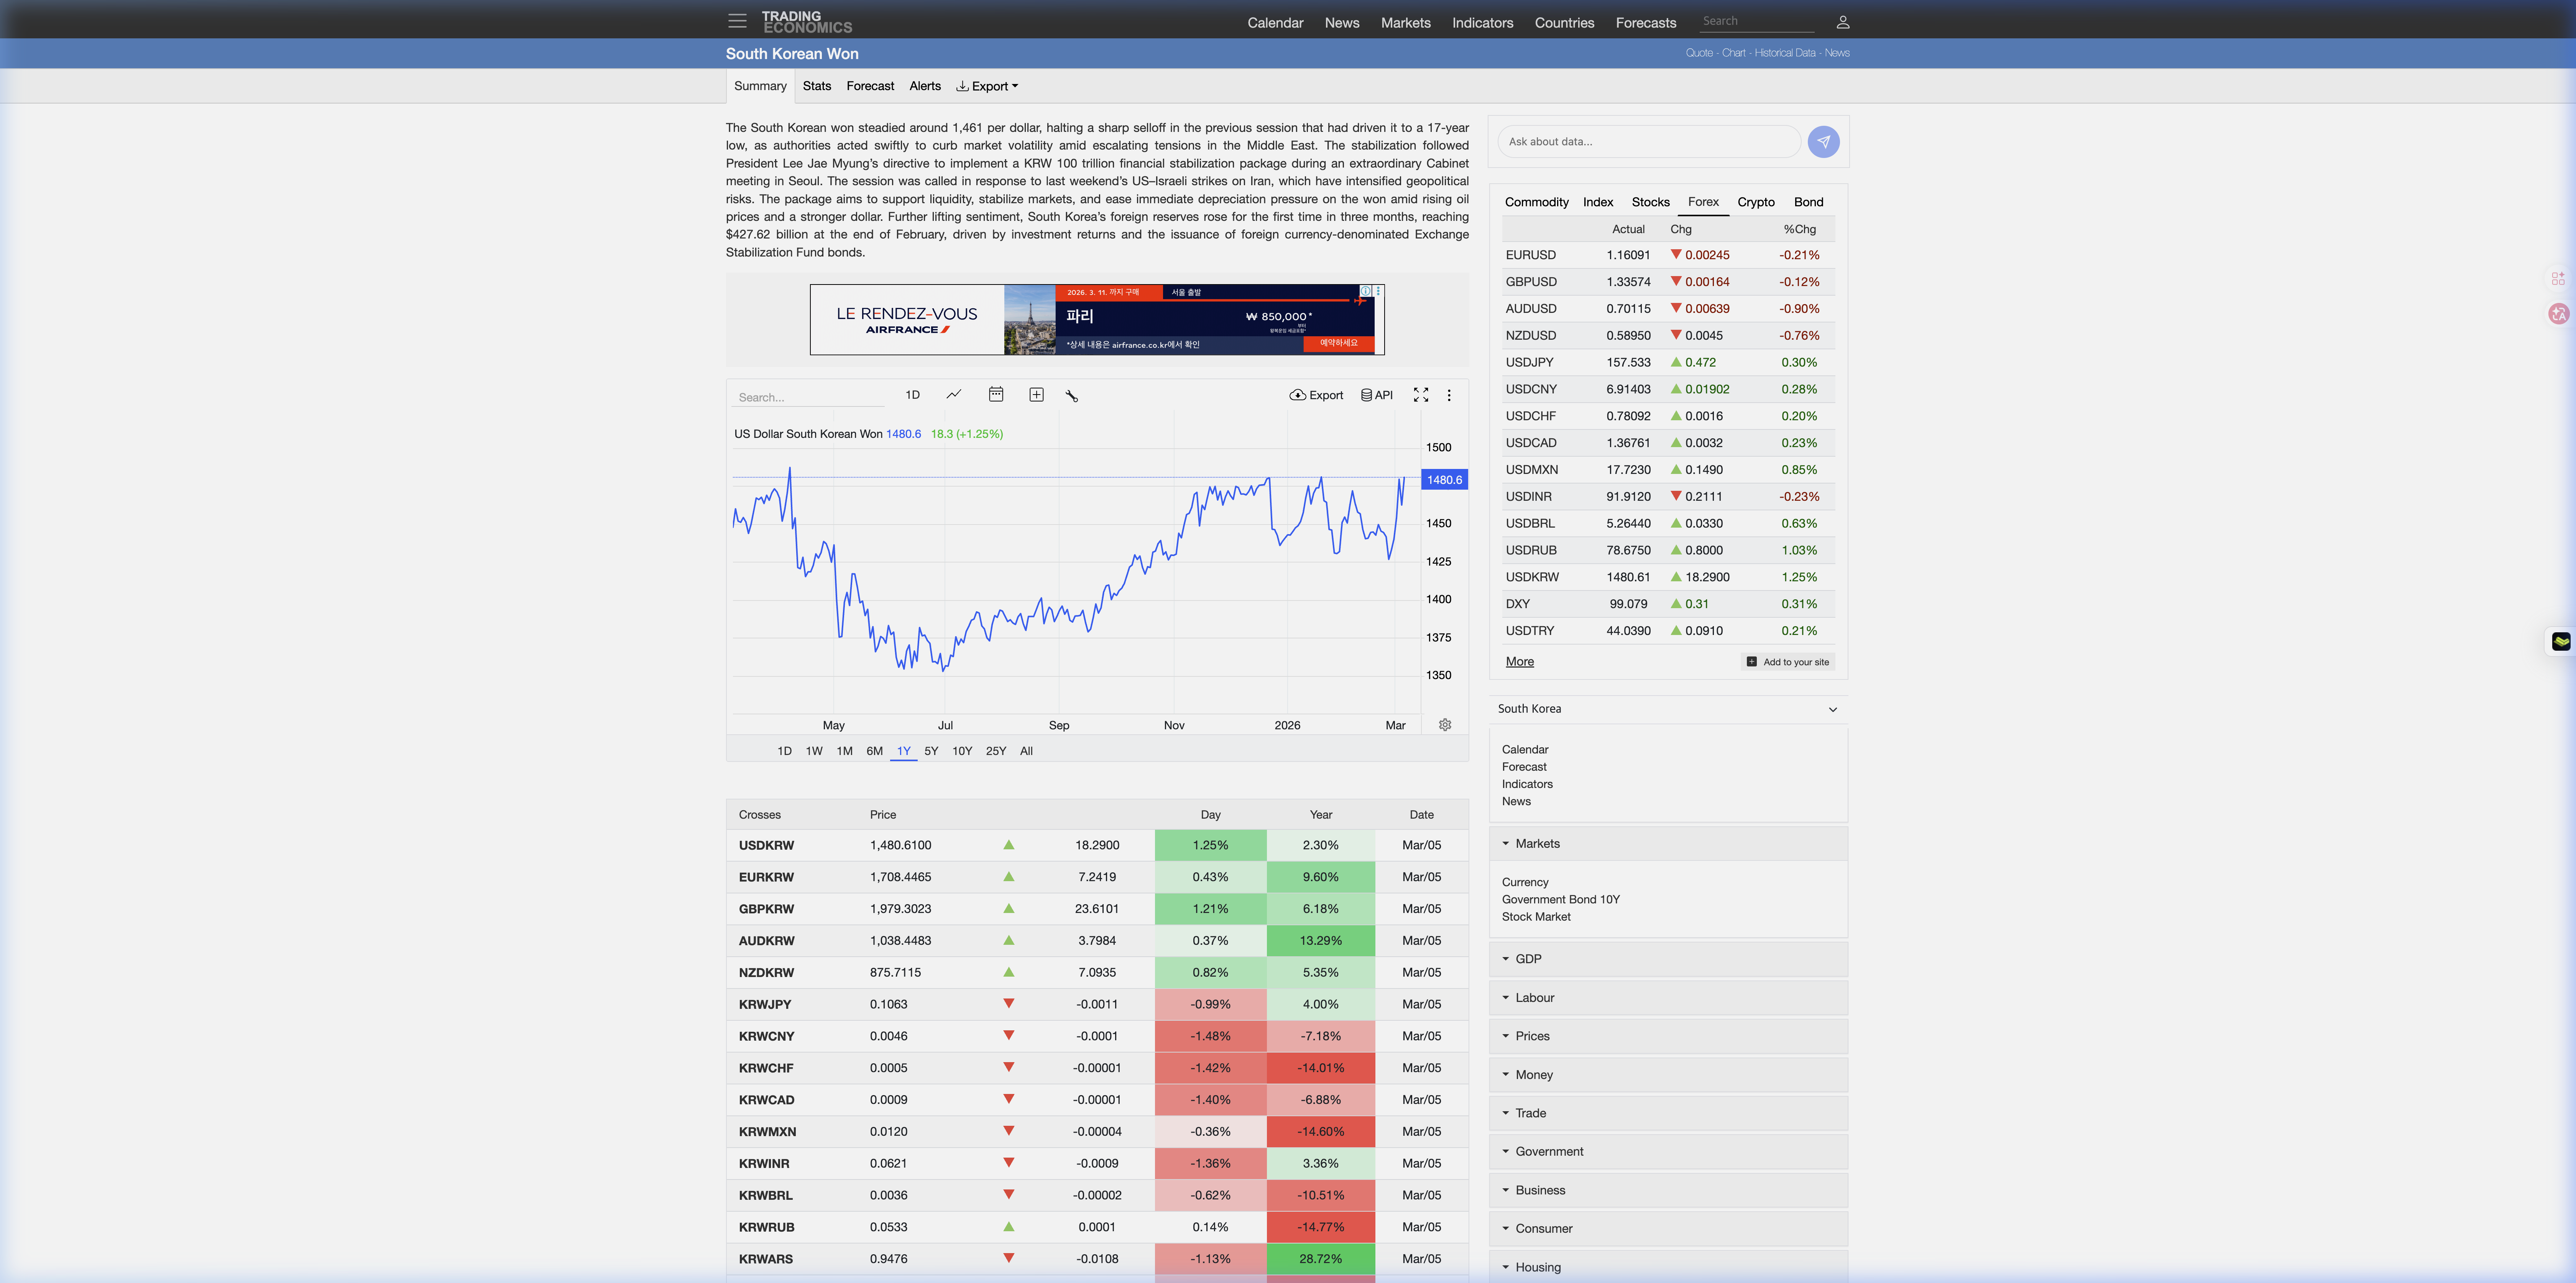Open the chart calendar date picker
The image size is (2576, 1283).
995,395
